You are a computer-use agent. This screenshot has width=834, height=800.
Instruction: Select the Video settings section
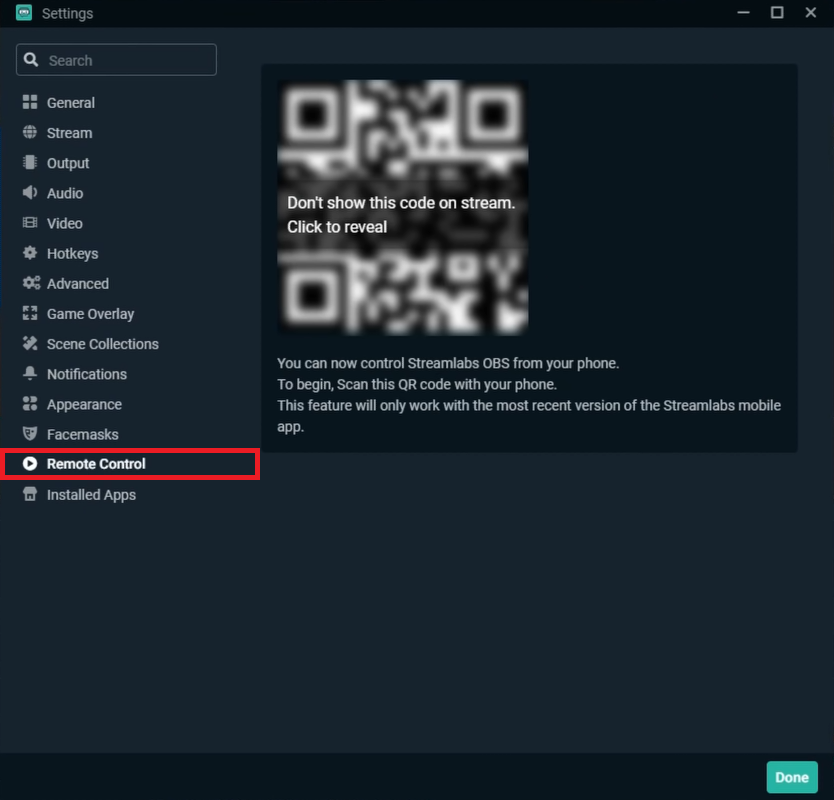(x=65, y=223)
